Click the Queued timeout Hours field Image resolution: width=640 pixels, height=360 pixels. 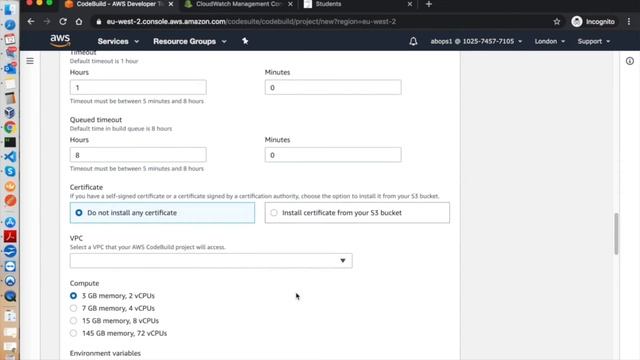(138, 155)
